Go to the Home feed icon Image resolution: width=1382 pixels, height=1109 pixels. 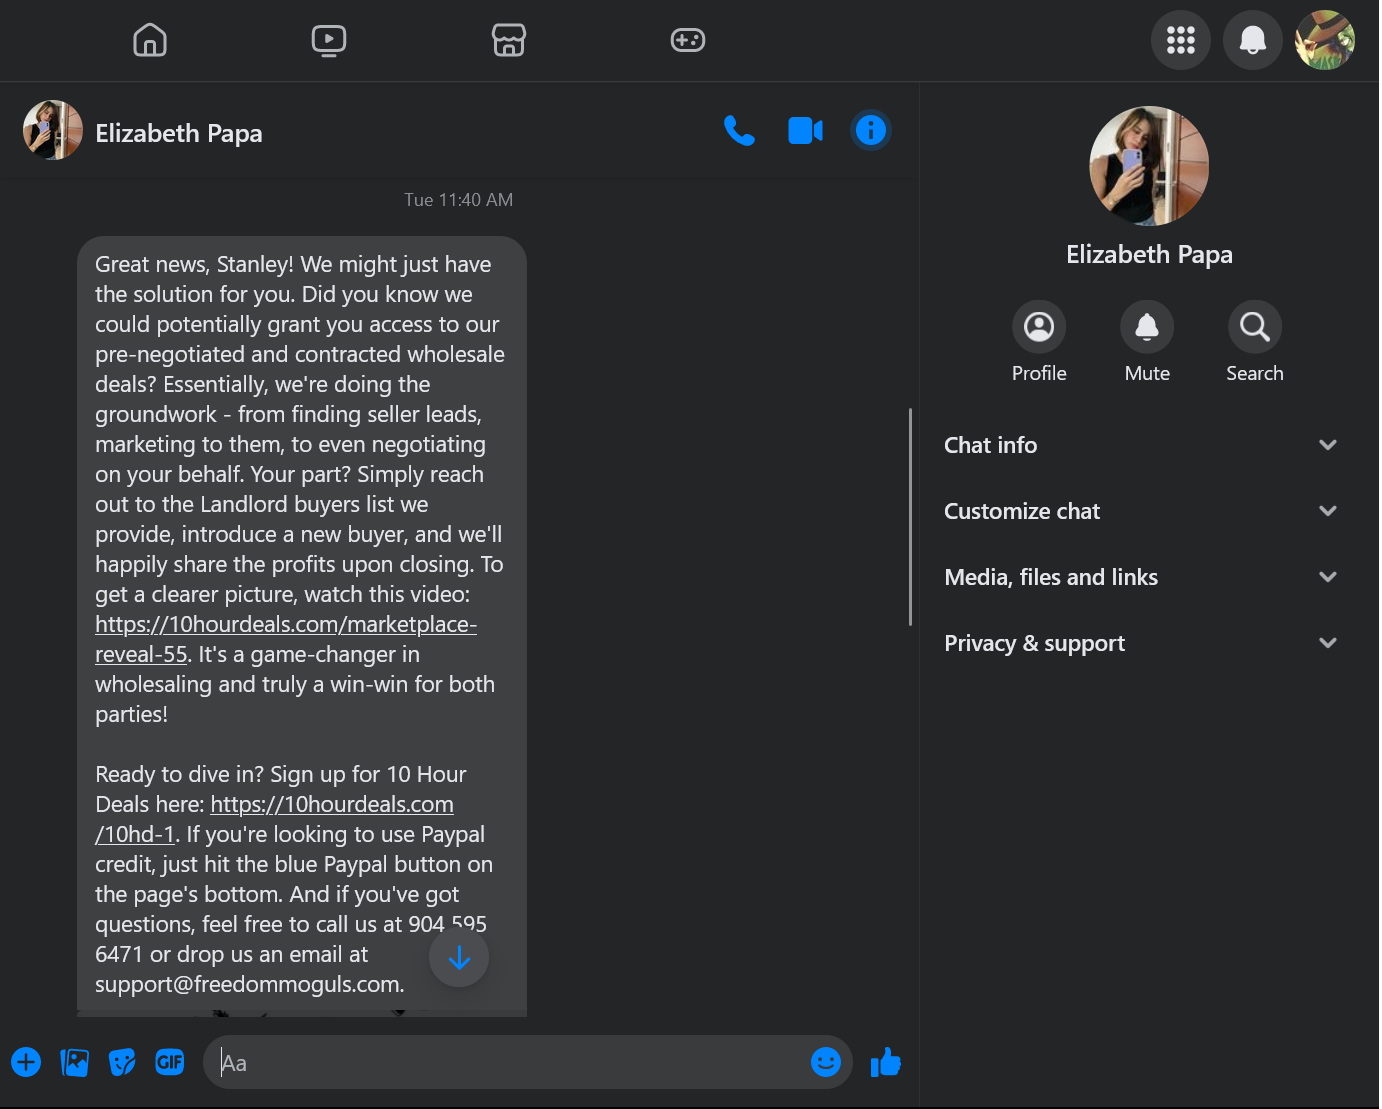150,40
